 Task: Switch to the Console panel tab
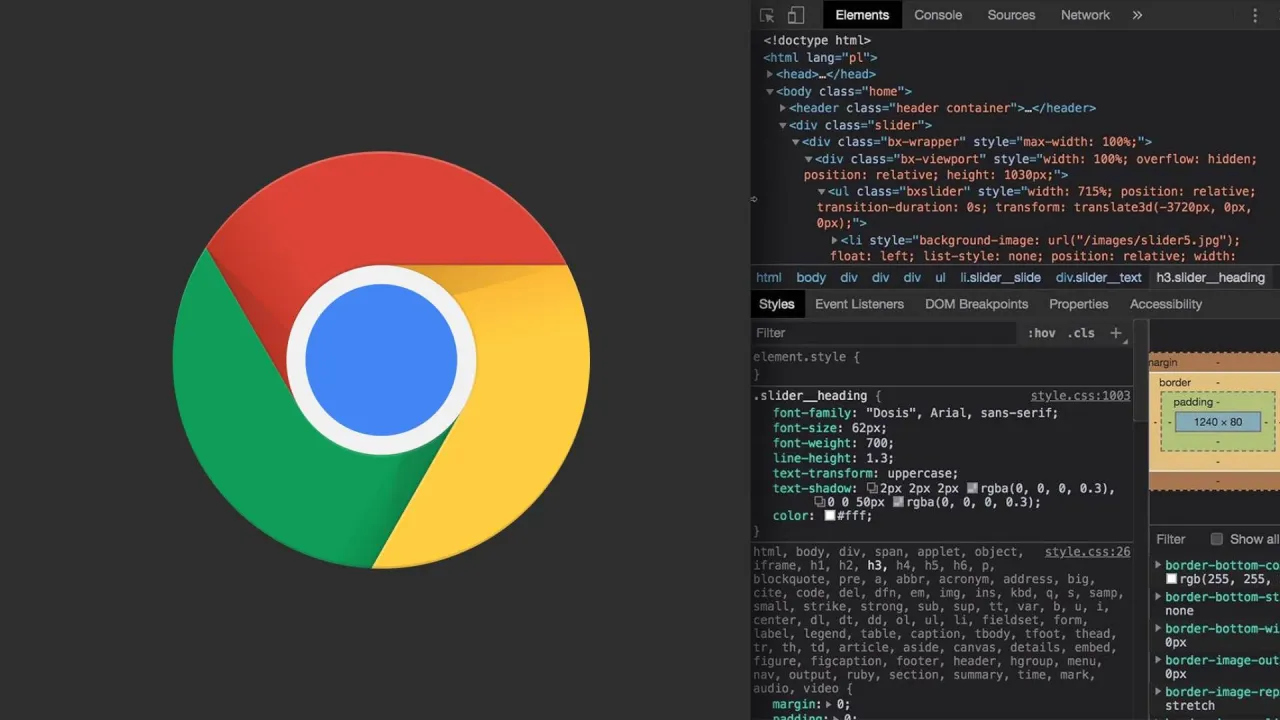pyautogui.click(x=937, y=15)
